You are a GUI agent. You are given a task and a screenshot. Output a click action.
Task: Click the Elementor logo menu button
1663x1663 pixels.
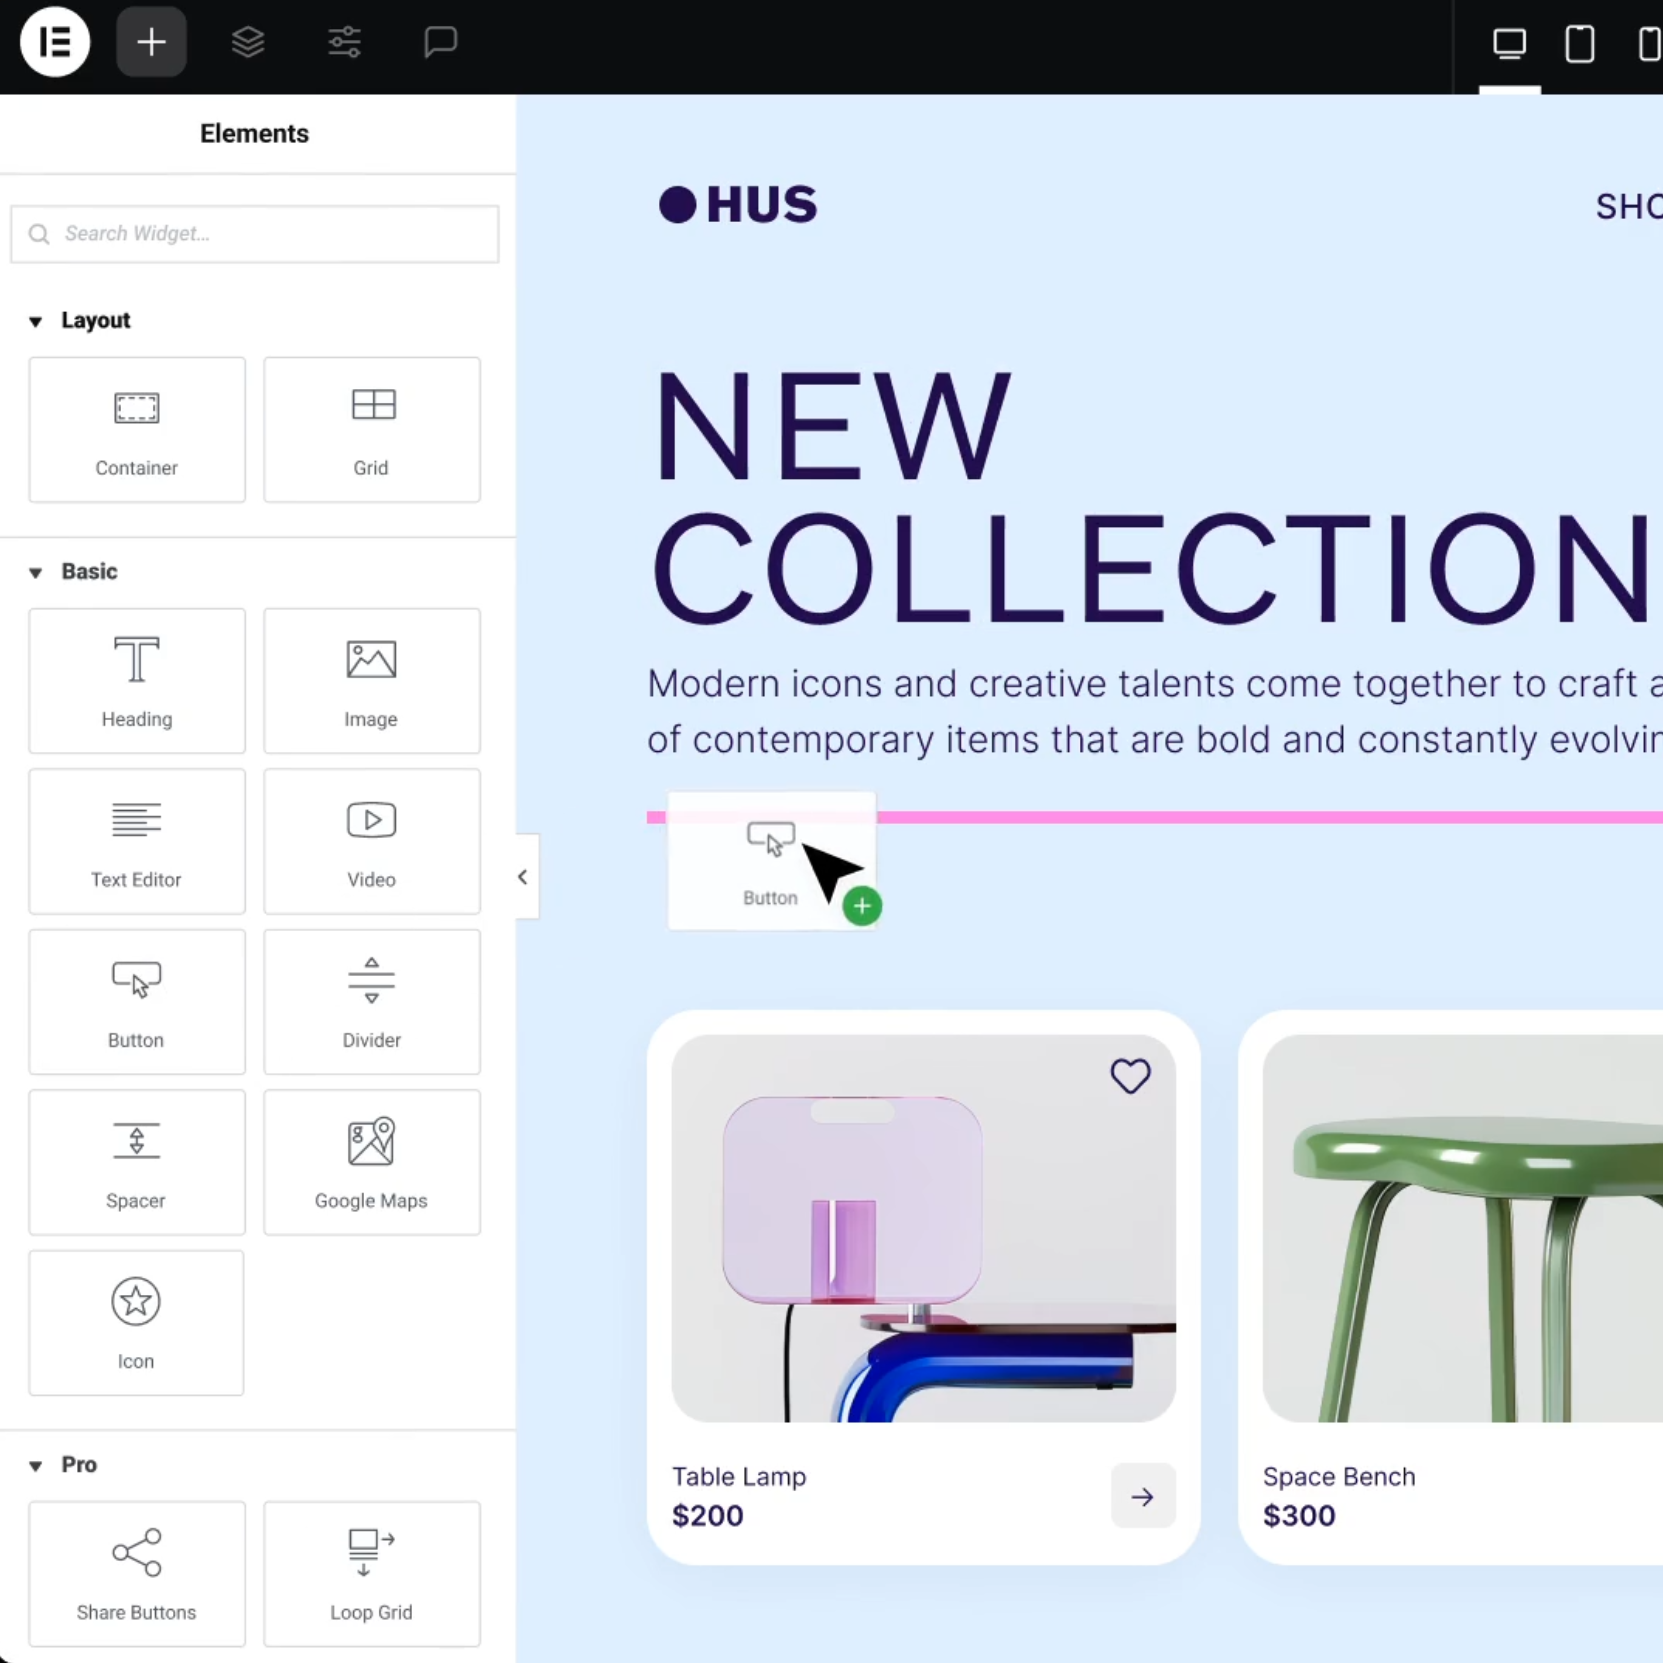point(55,42)
